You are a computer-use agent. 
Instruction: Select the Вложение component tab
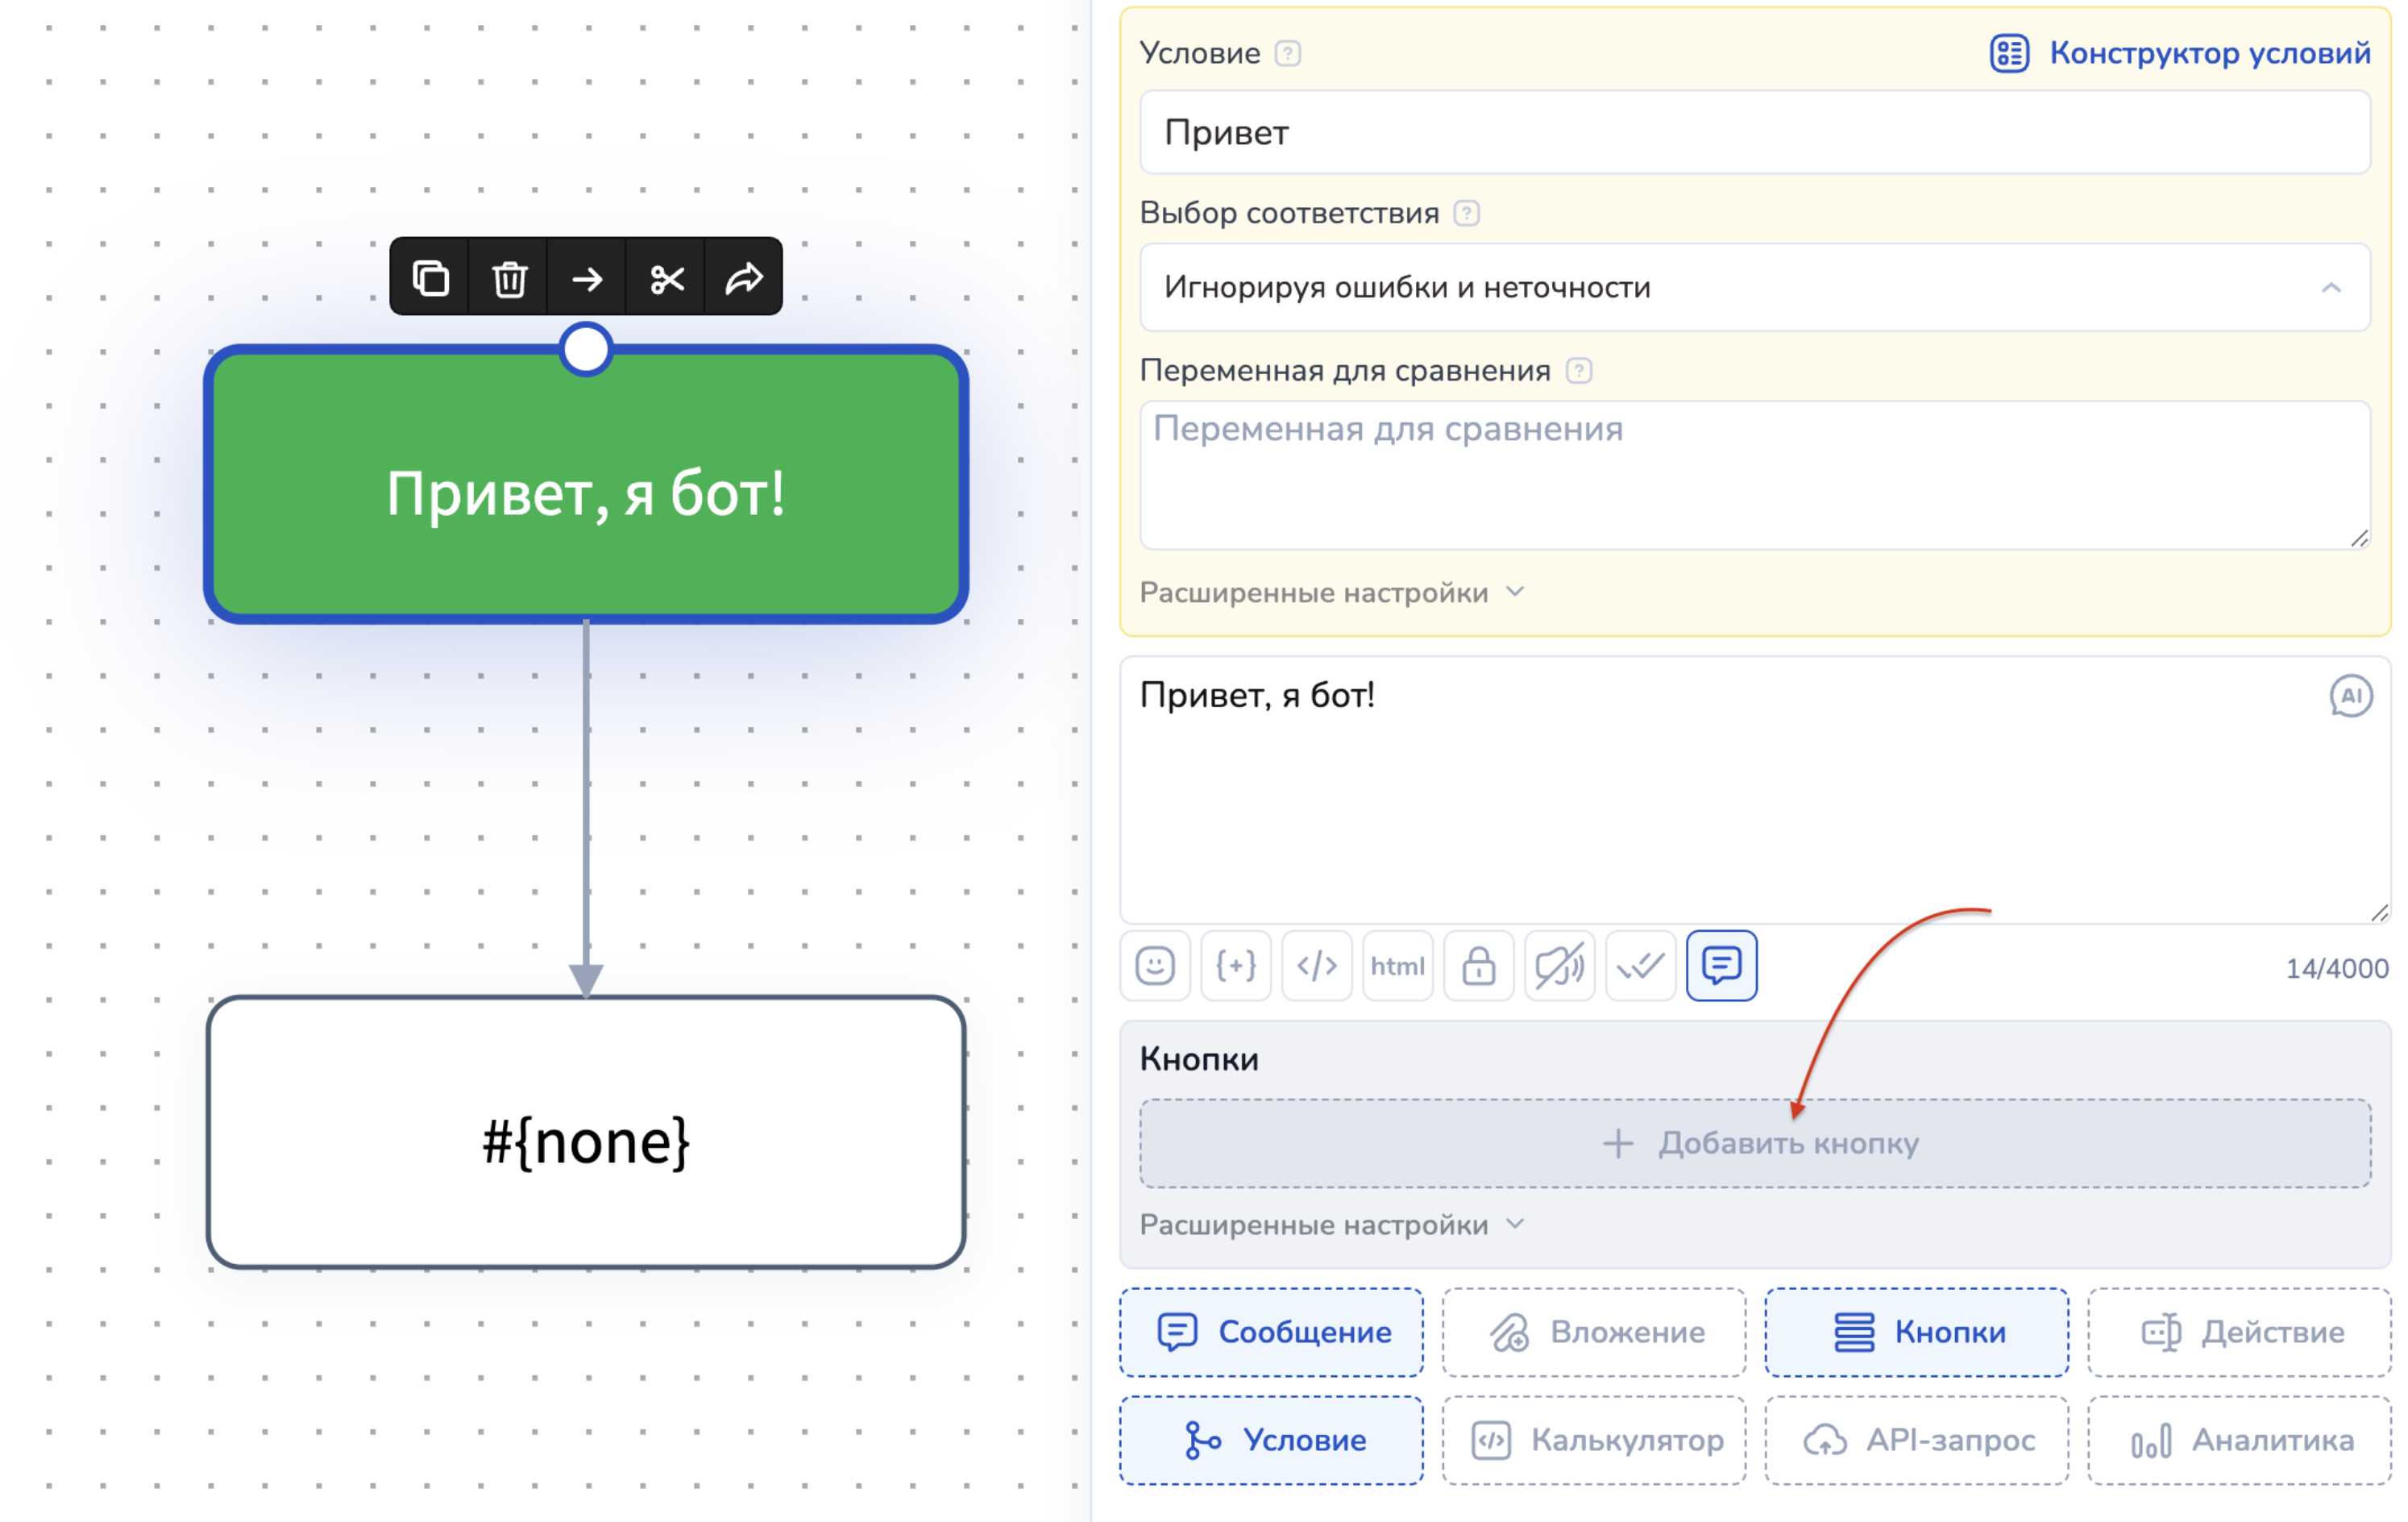pos(1594,1332)
